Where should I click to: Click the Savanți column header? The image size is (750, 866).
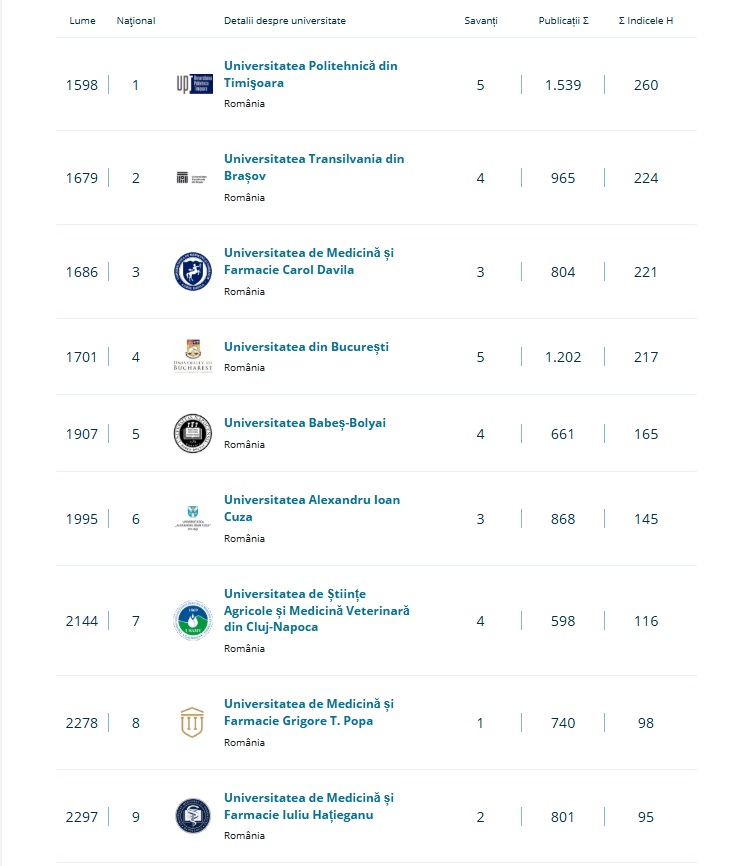point(480,21)
